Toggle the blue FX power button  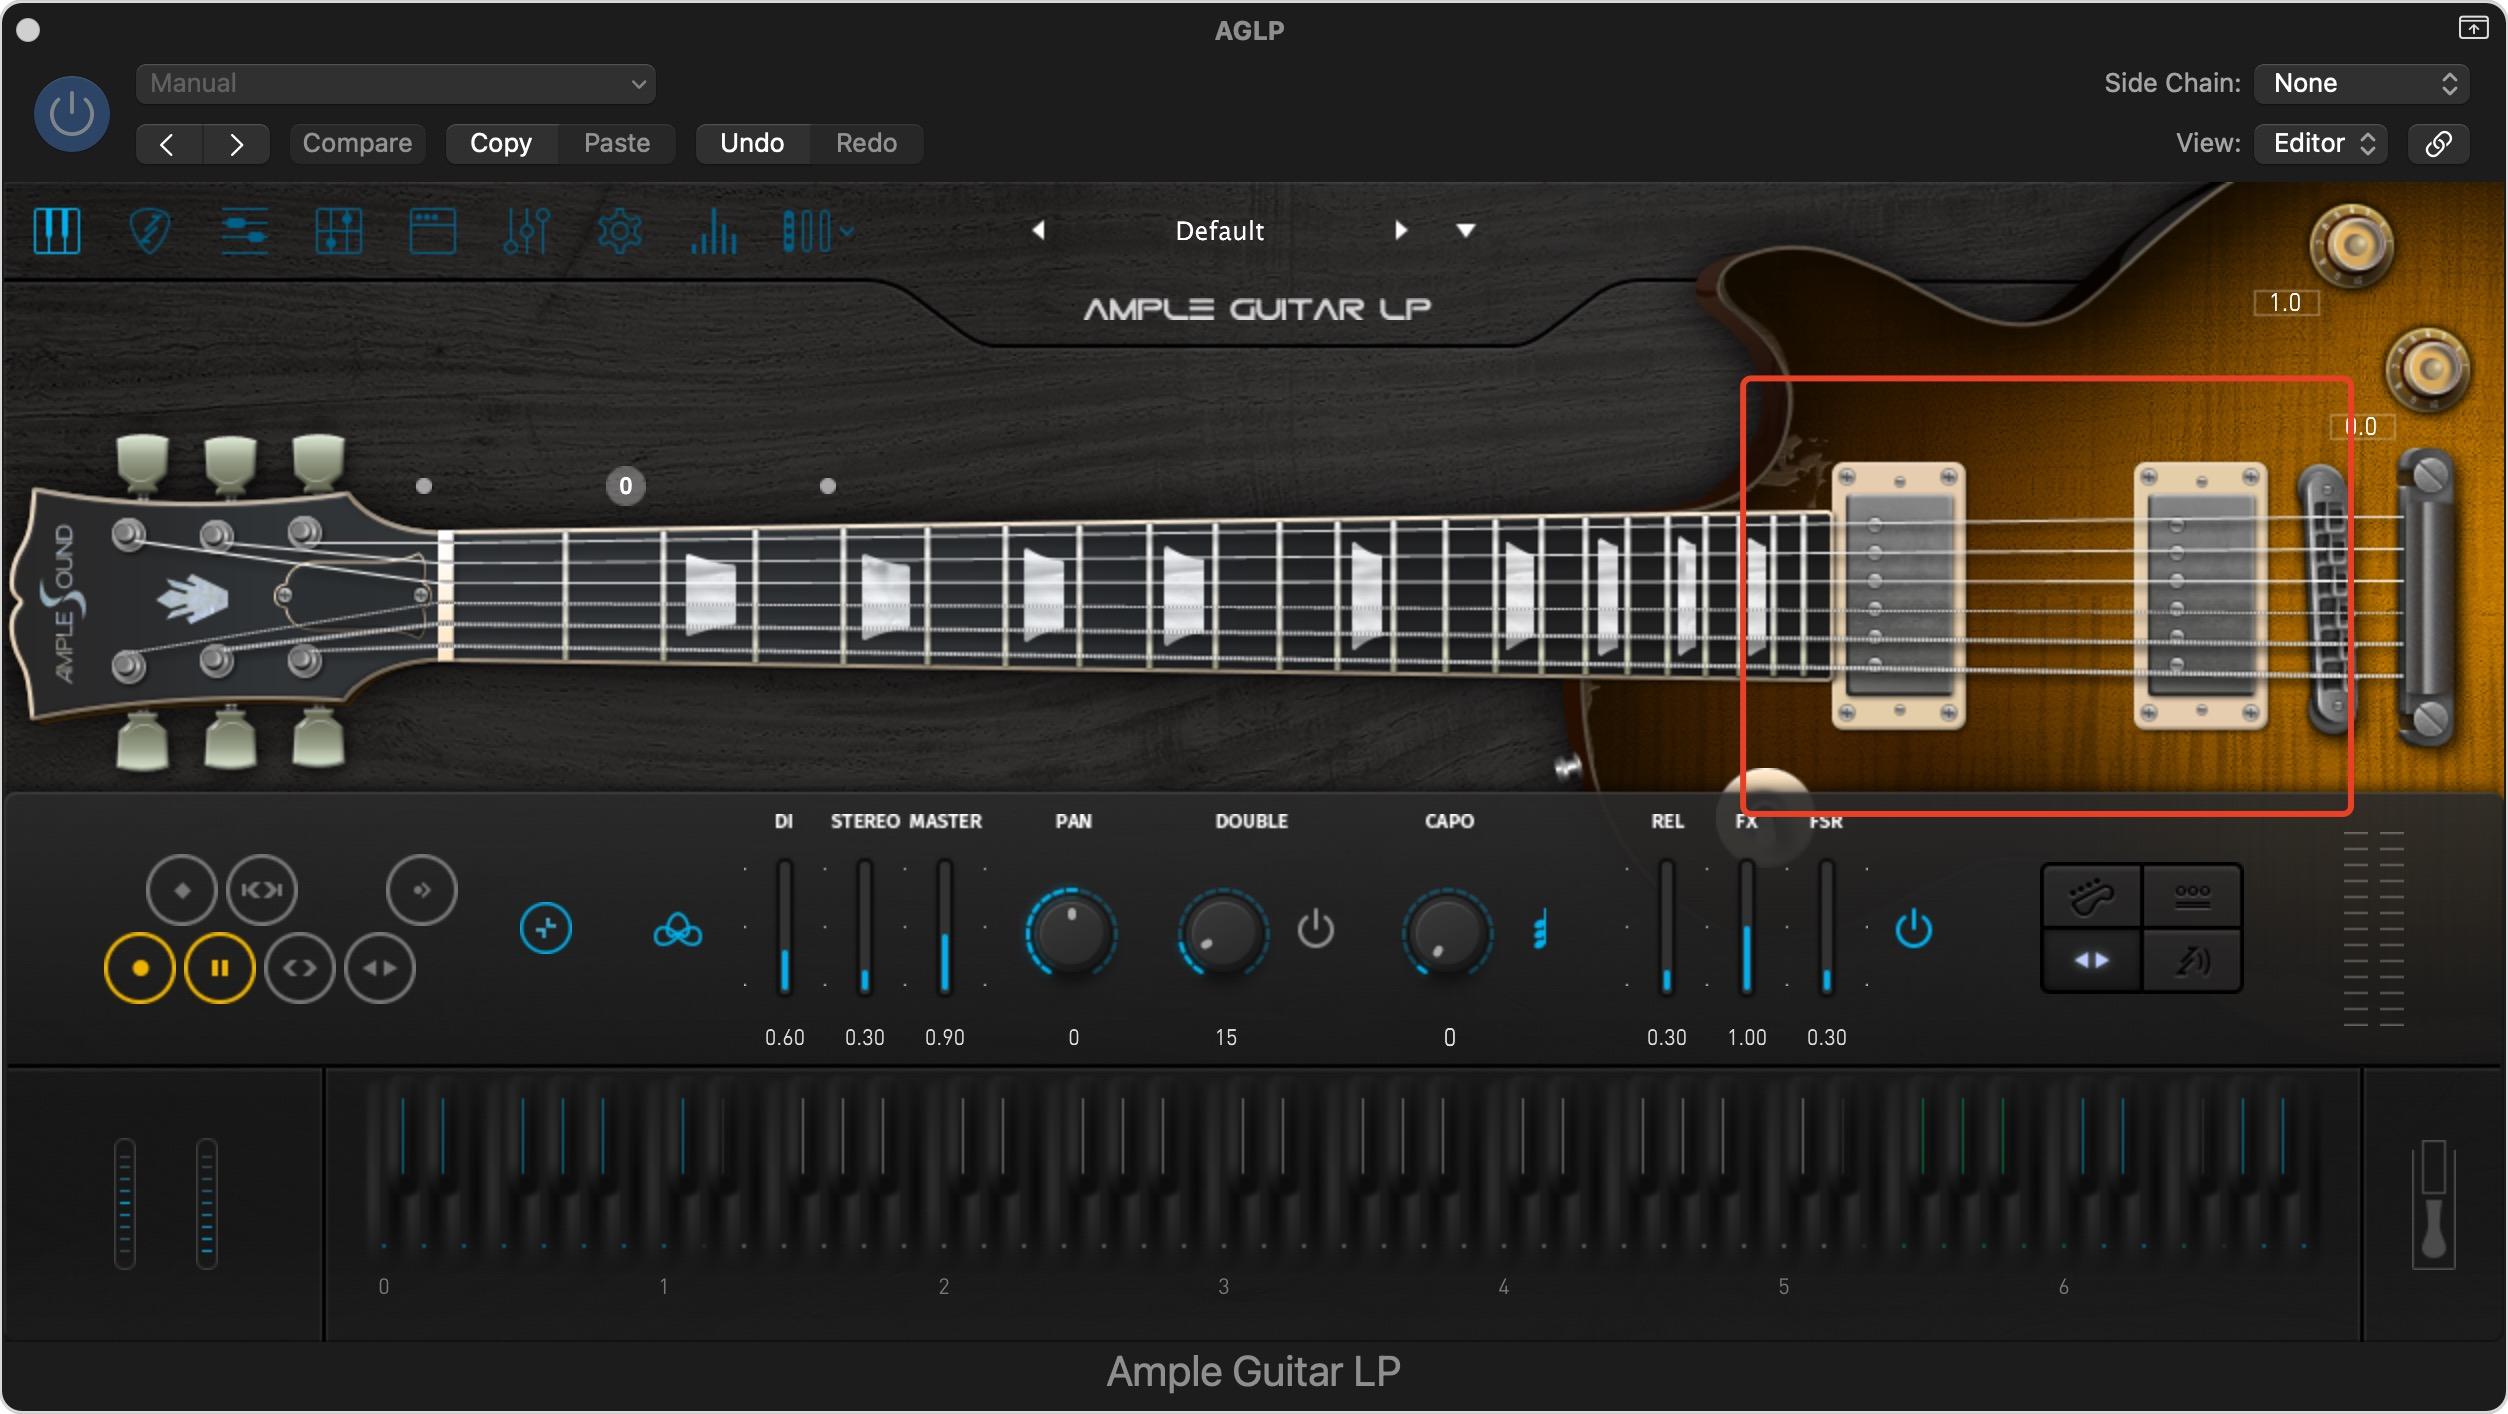(x=1913, y=929)
